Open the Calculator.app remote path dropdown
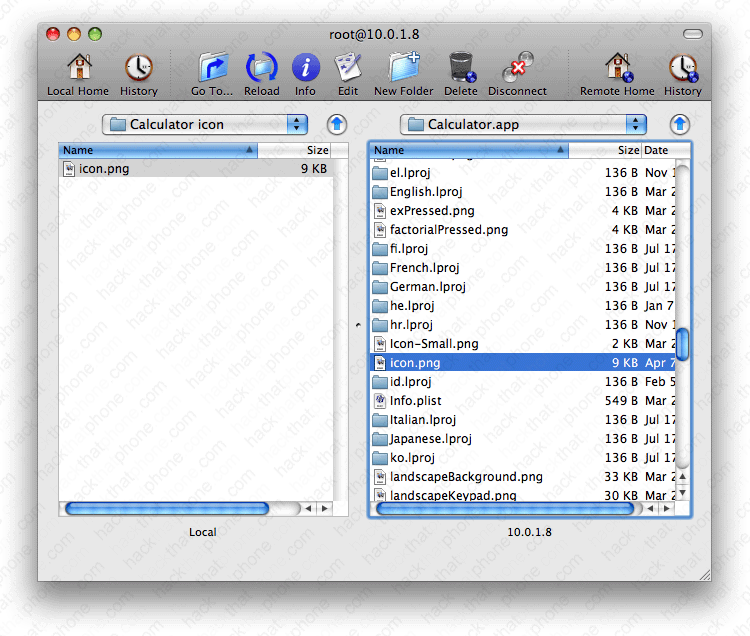 (x=523, y=124)
